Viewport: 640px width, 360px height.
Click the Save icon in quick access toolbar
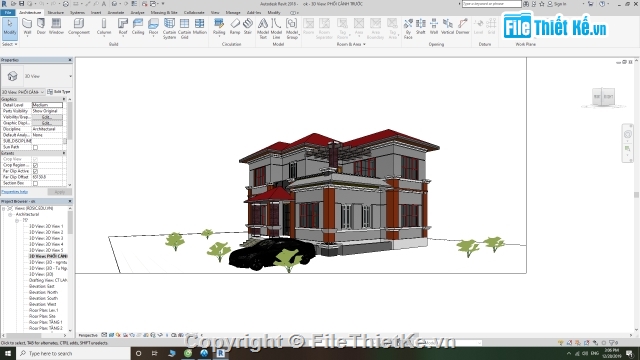point(22,4)
